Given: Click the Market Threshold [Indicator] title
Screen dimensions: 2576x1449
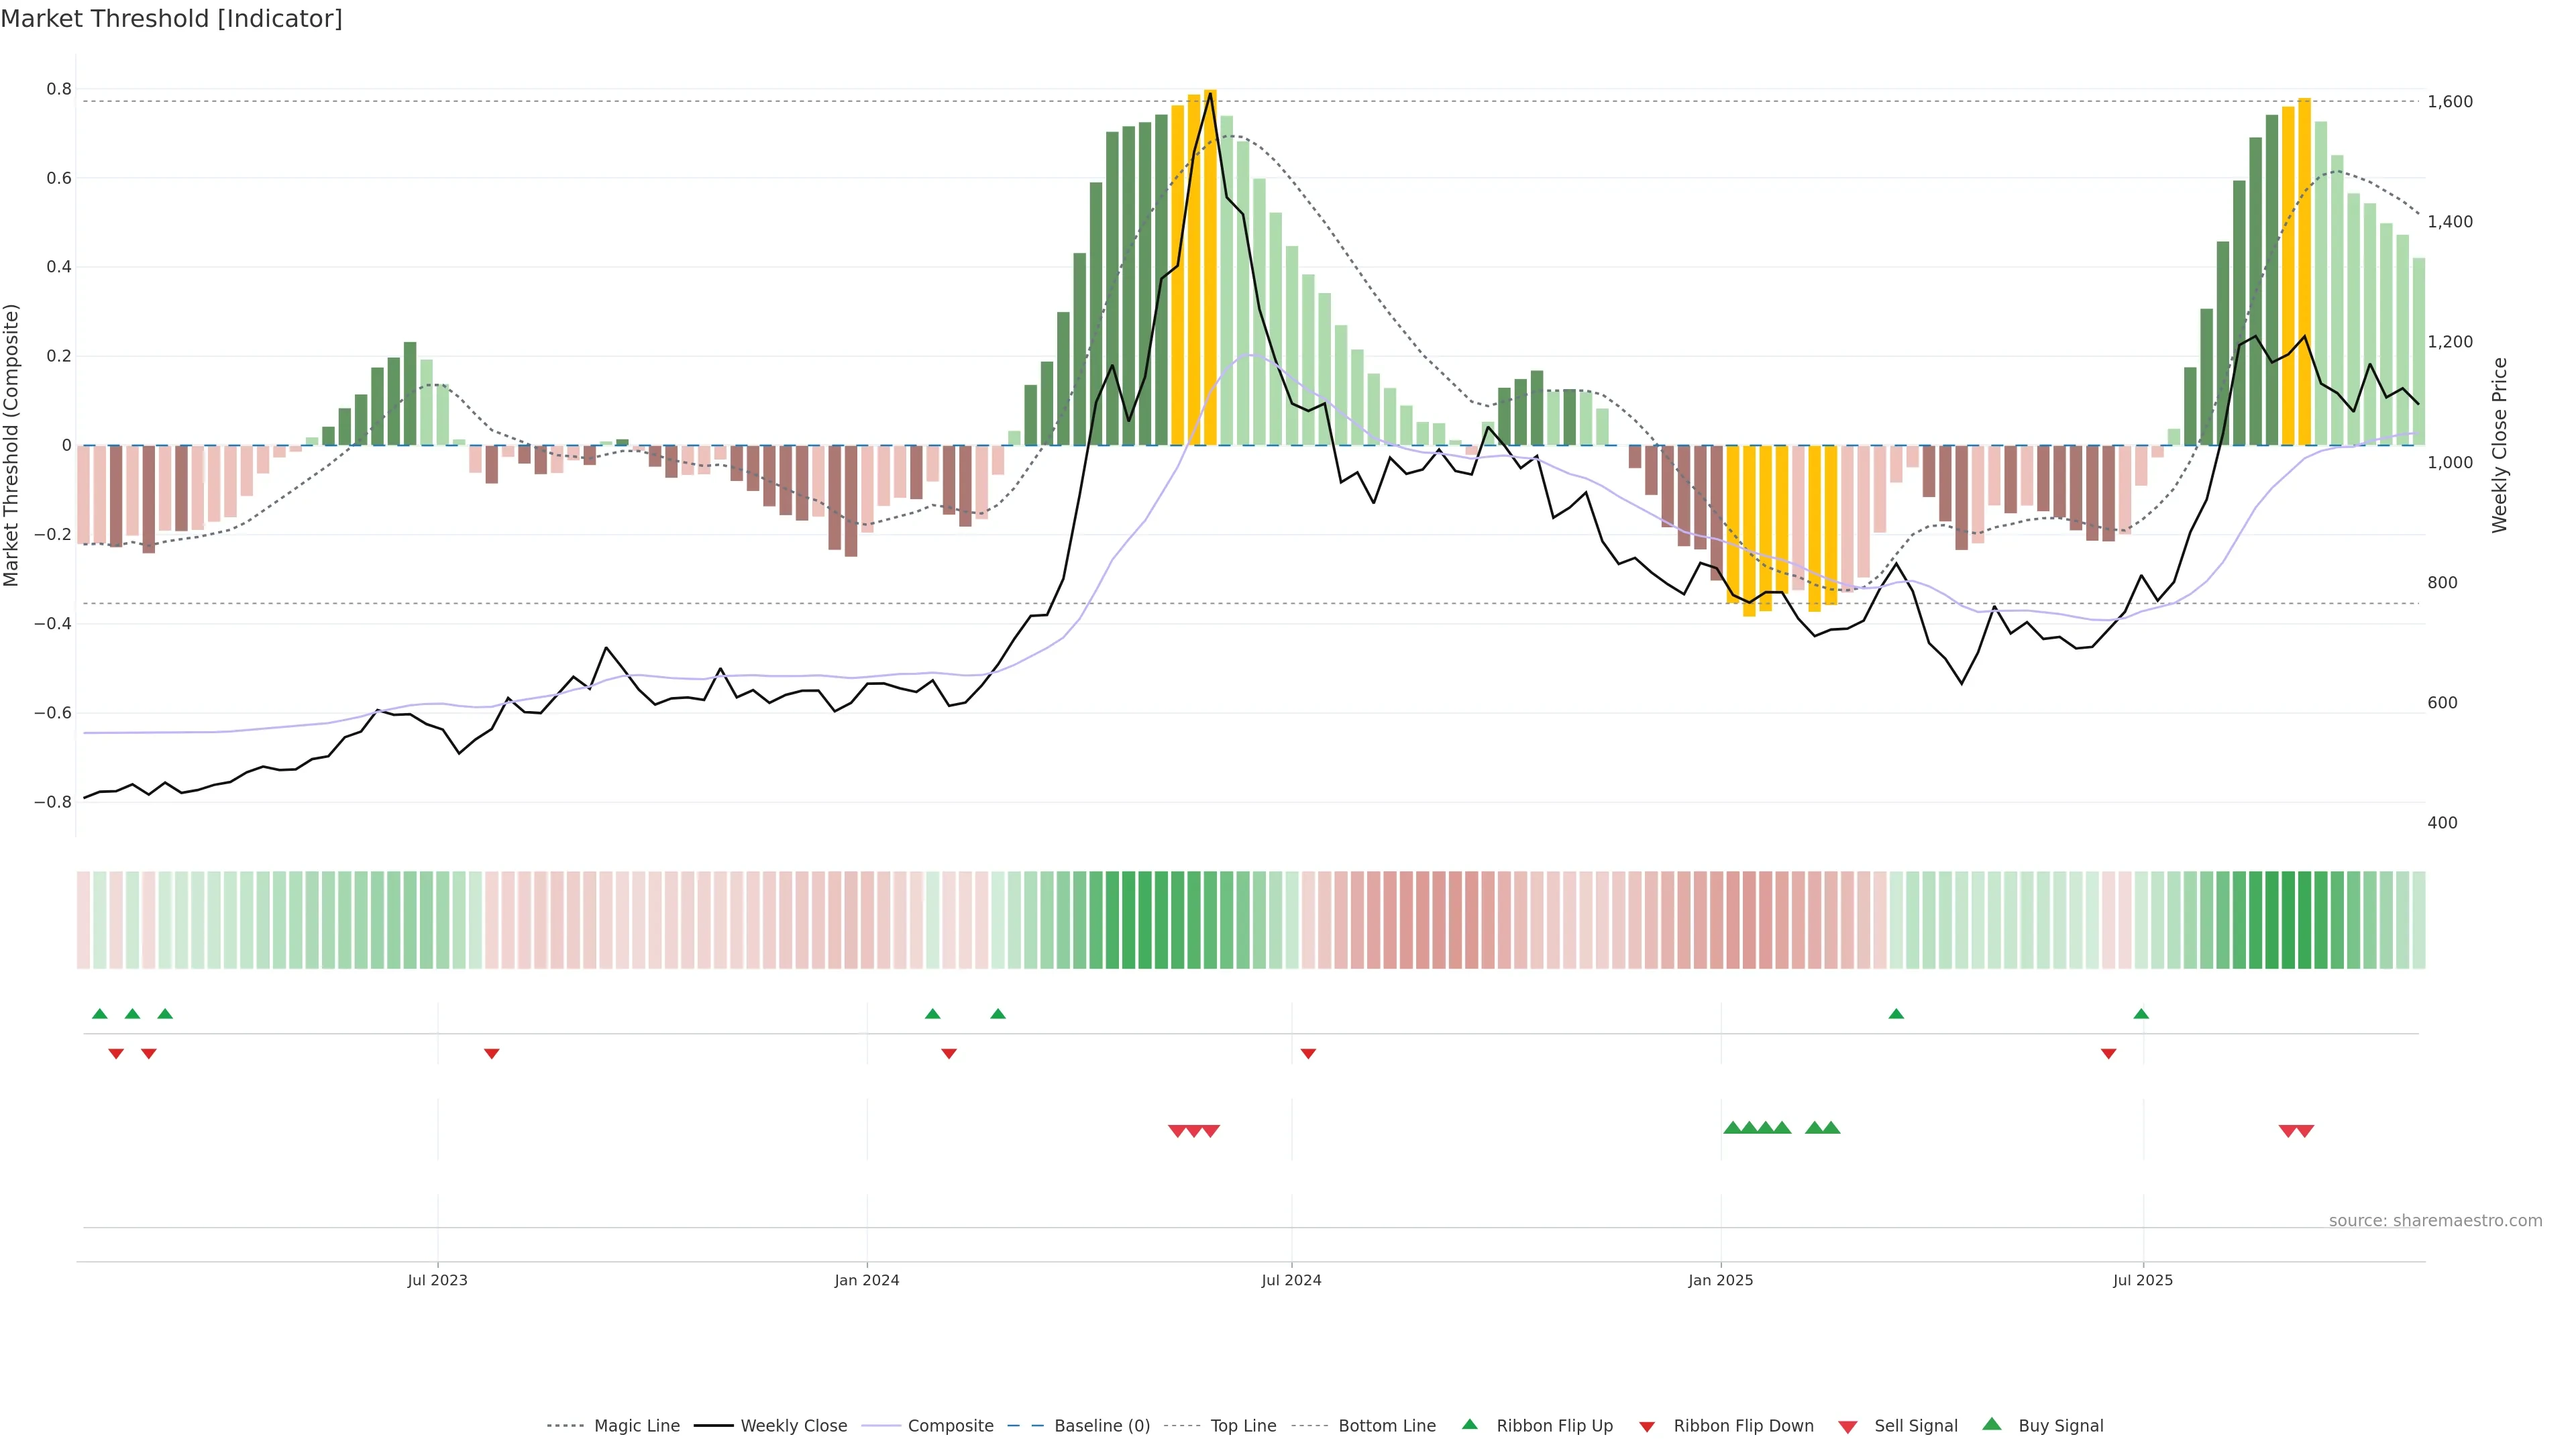Looking at the screenshot, I should (x=171, y=18).
